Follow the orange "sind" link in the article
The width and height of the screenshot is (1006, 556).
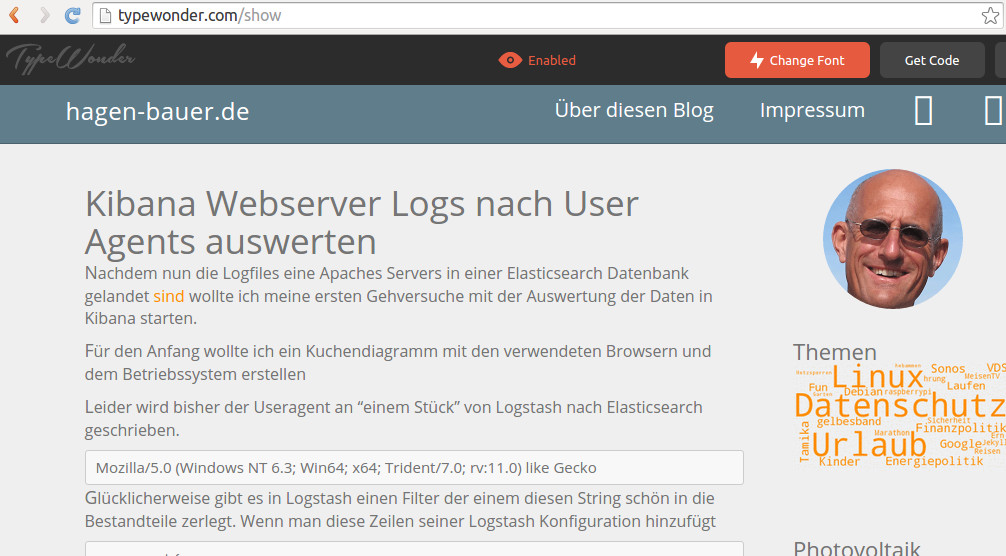click(168, 296)
